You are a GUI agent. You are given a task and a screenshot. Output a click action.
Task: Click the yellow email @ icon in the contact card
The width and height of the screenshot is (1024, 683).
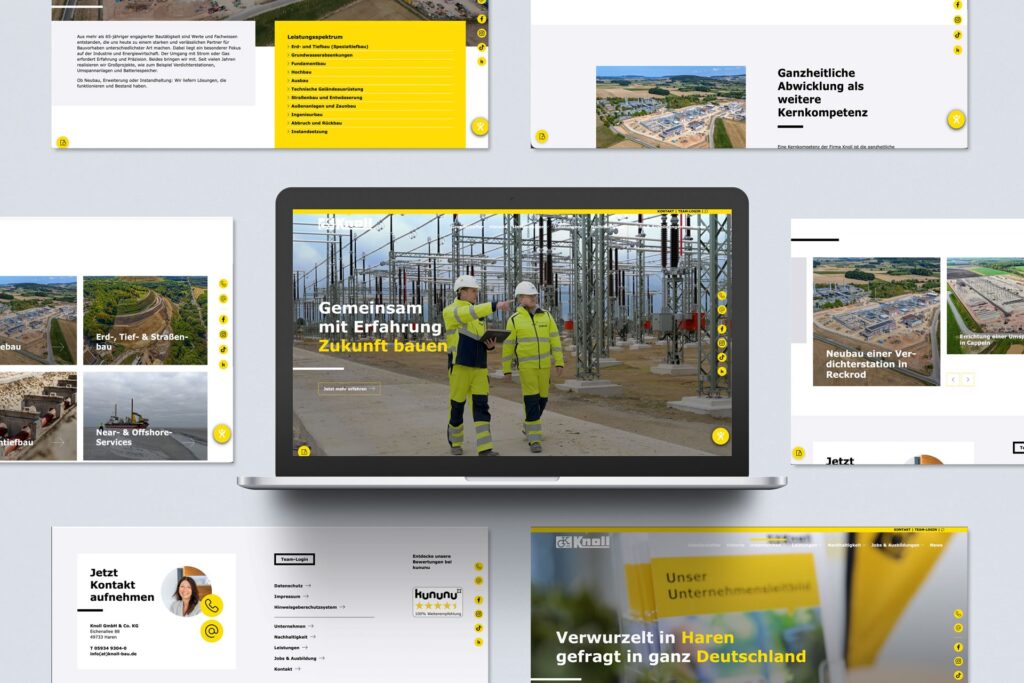pos(212,631)
